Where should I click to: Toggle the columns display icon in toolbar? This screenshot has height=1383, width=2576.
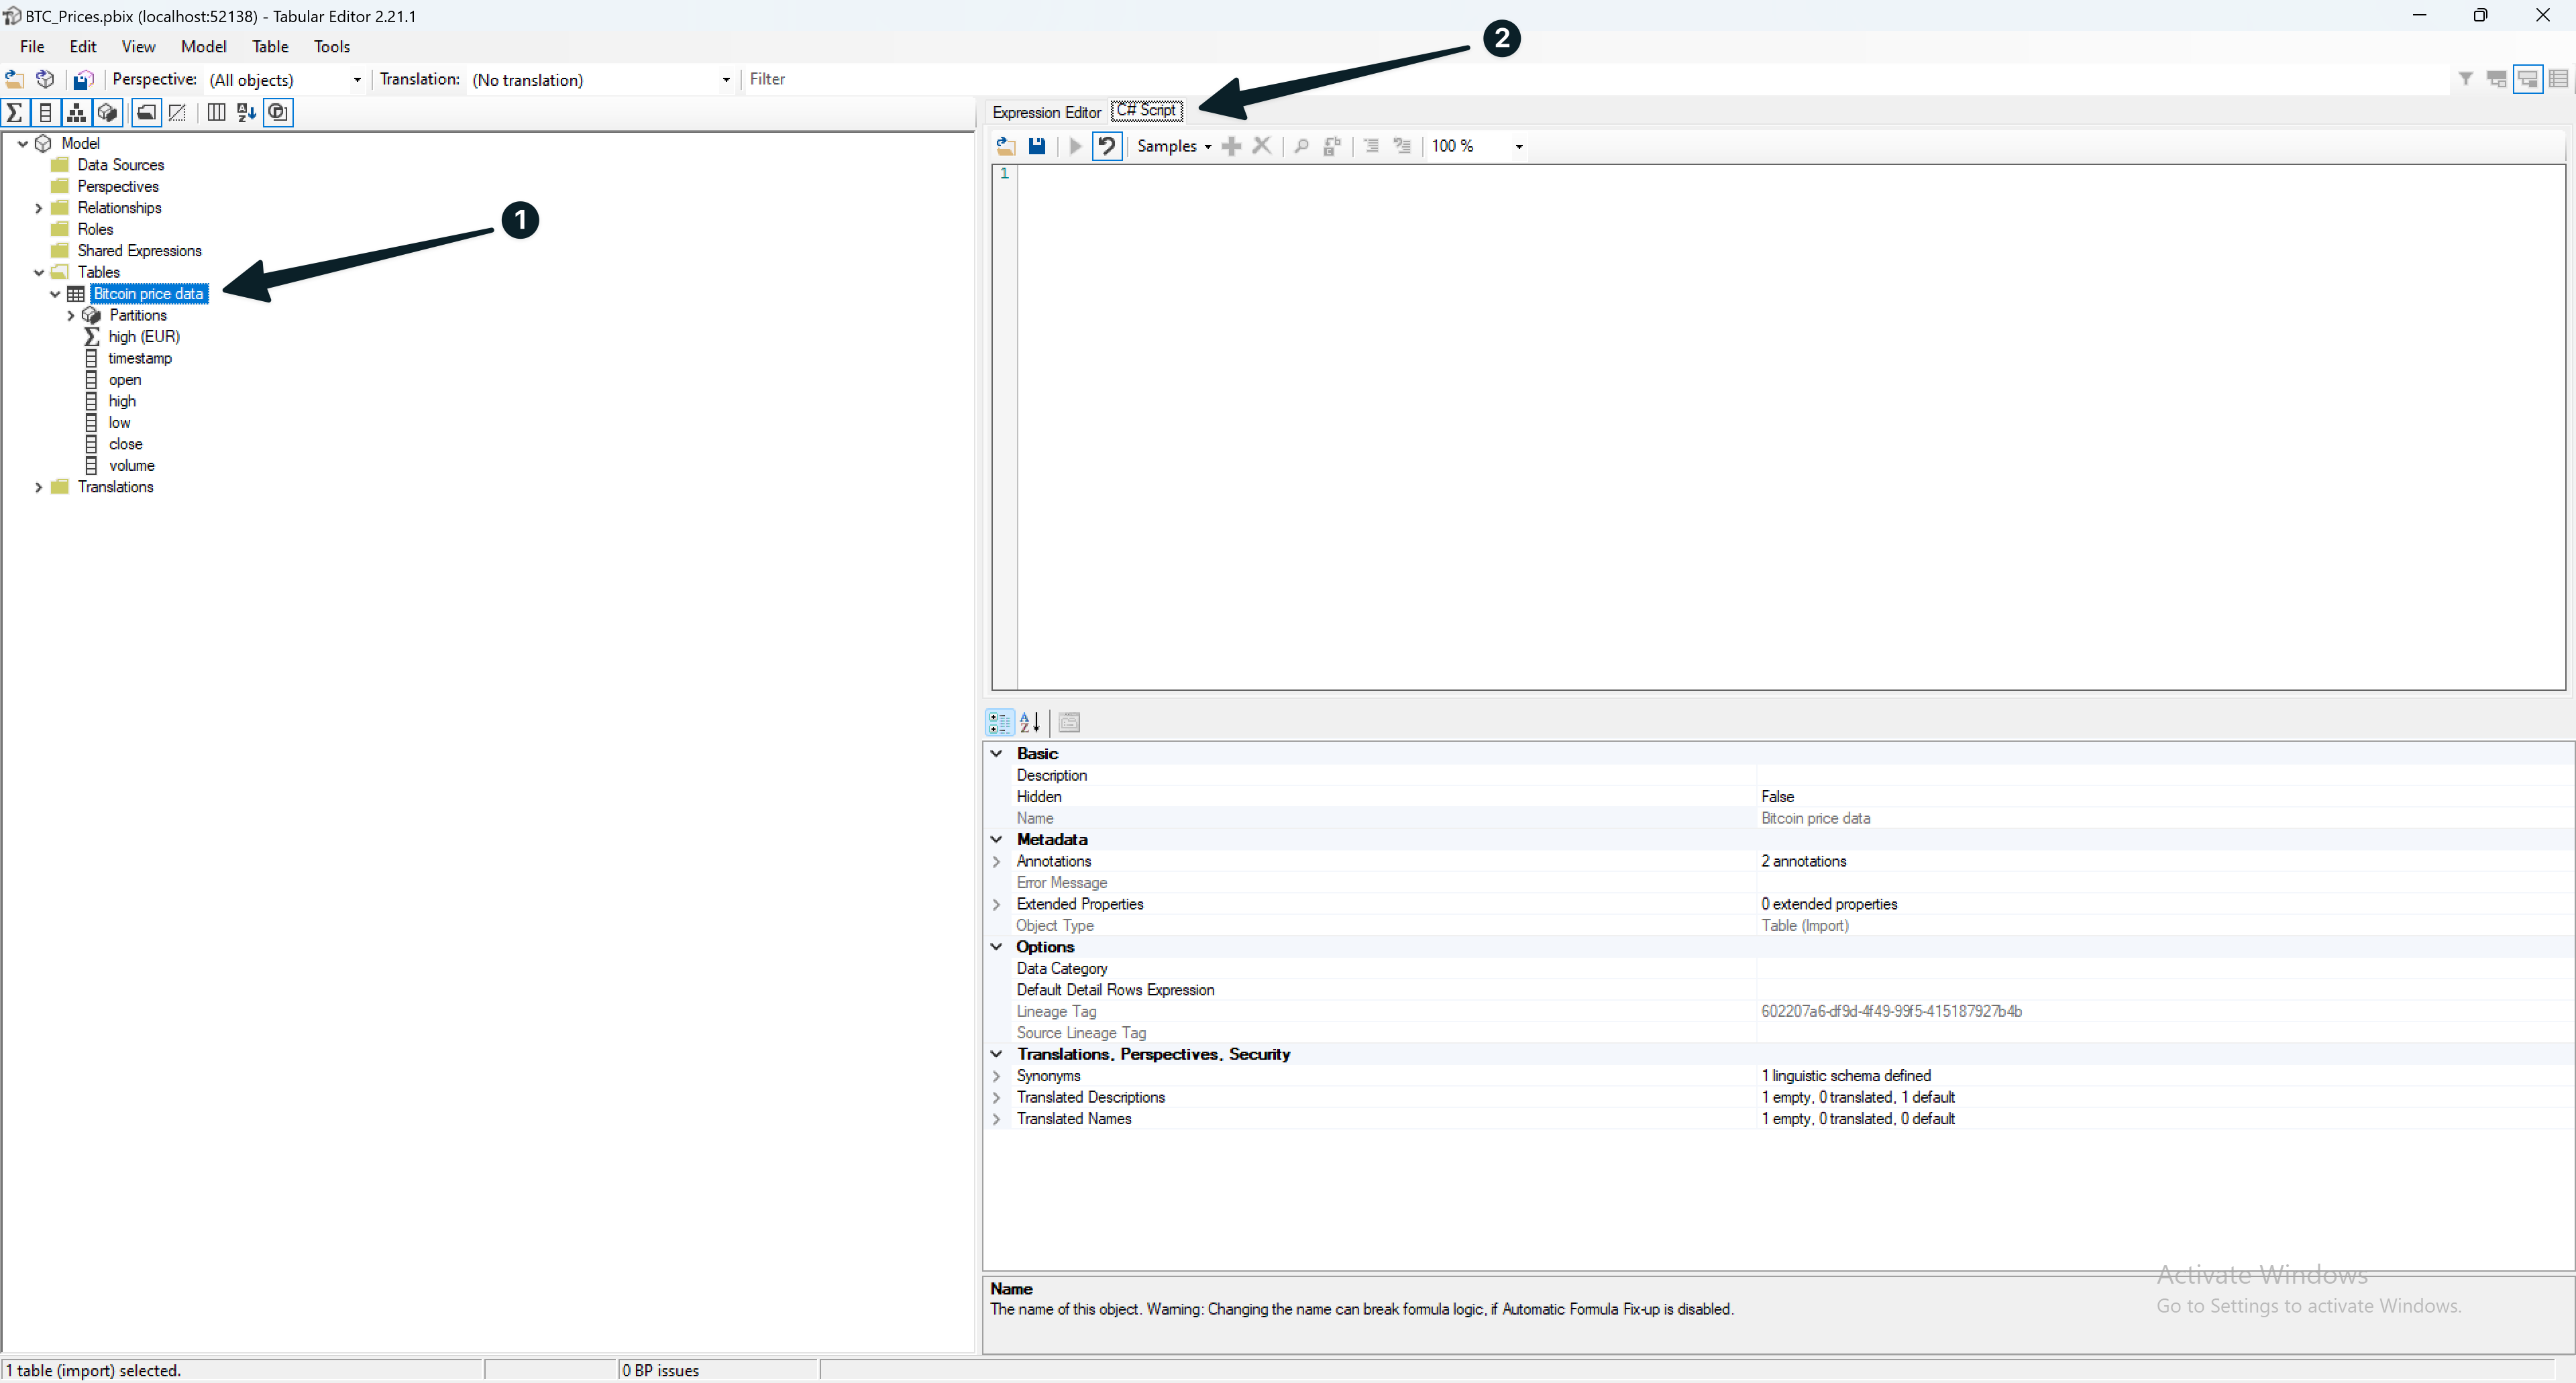tap(216, 112)
